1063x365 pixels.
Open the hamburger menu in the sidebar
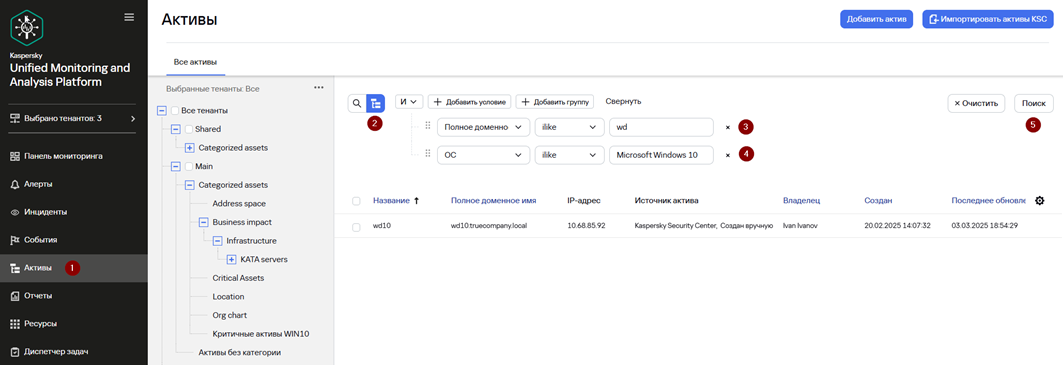[129, 17]
